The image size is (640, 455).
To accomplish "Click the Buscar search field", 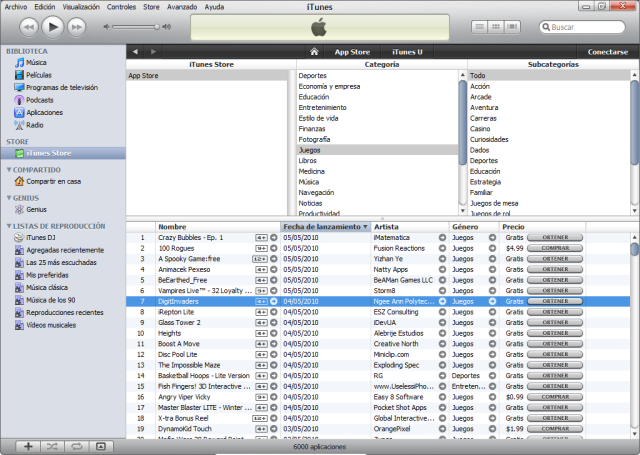I will pos(582,27).
